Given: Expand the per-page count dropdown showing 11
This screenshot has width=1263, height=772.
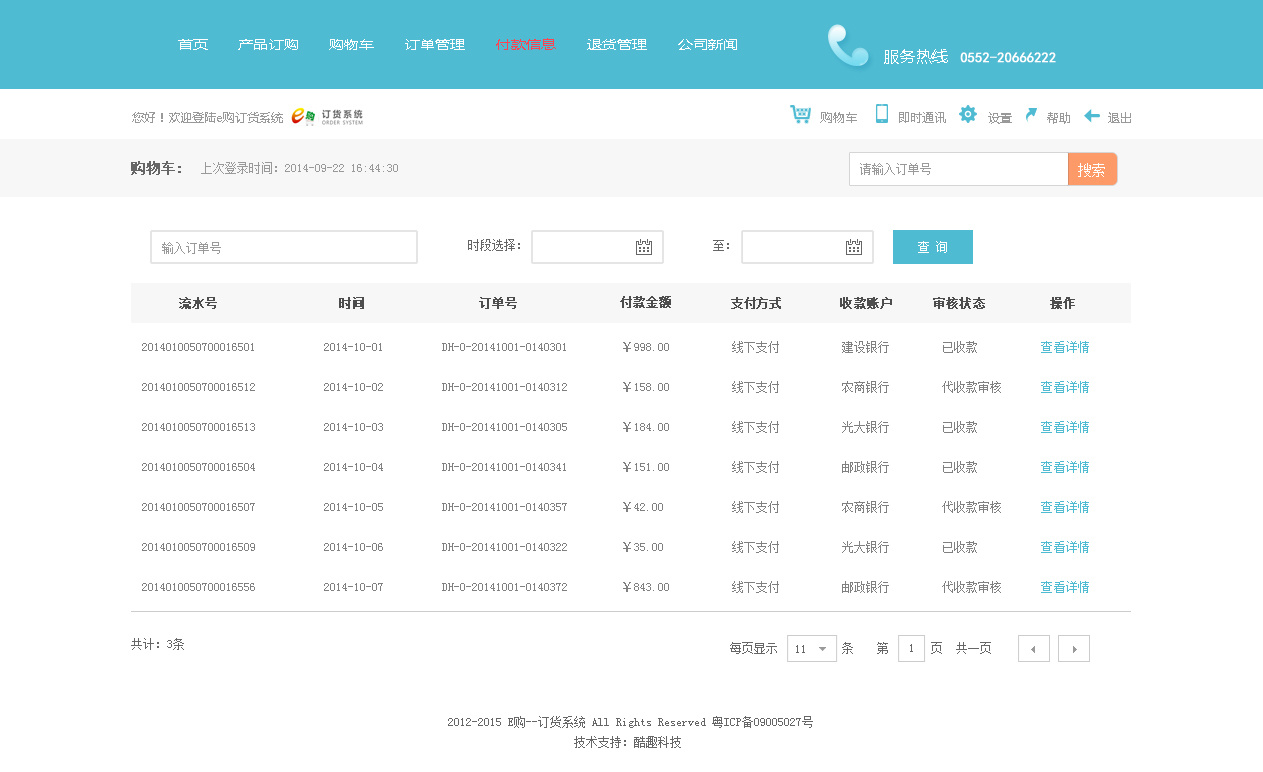Looking at the screenshot, I should click(811, 648).
